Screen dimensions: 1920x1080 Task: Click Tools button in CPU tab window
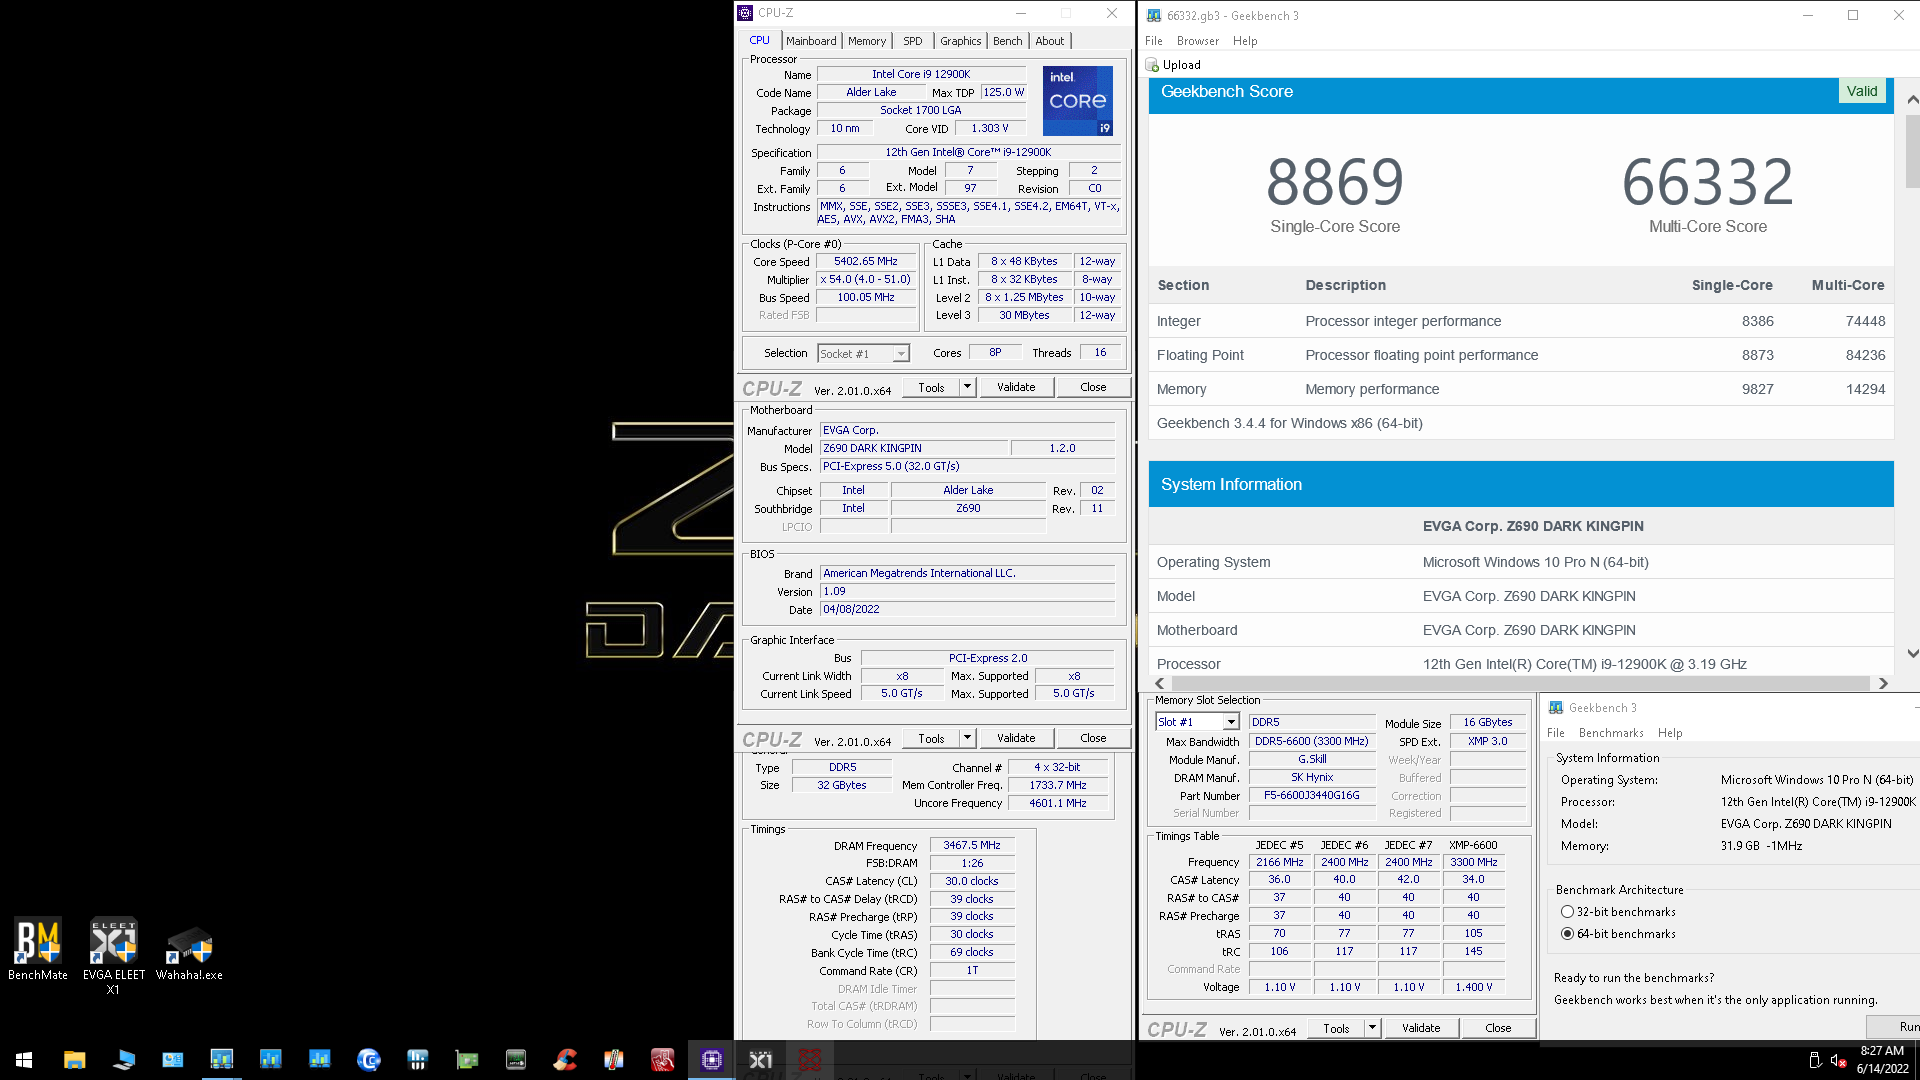click(931, 387)
